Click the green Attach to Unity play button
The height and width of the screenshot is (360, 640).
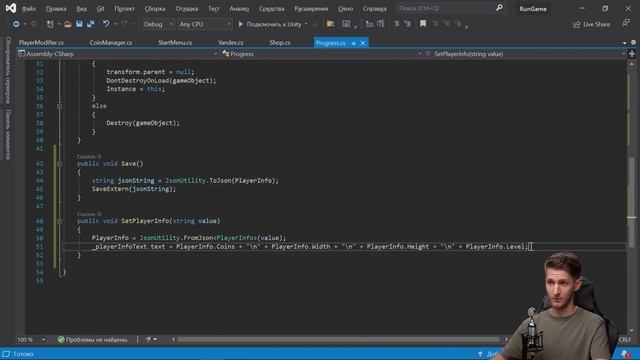[x=240, y=24]
